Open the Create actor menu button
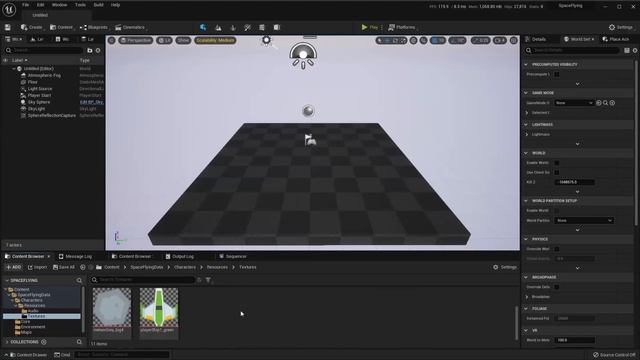 [x=31, y=27]
